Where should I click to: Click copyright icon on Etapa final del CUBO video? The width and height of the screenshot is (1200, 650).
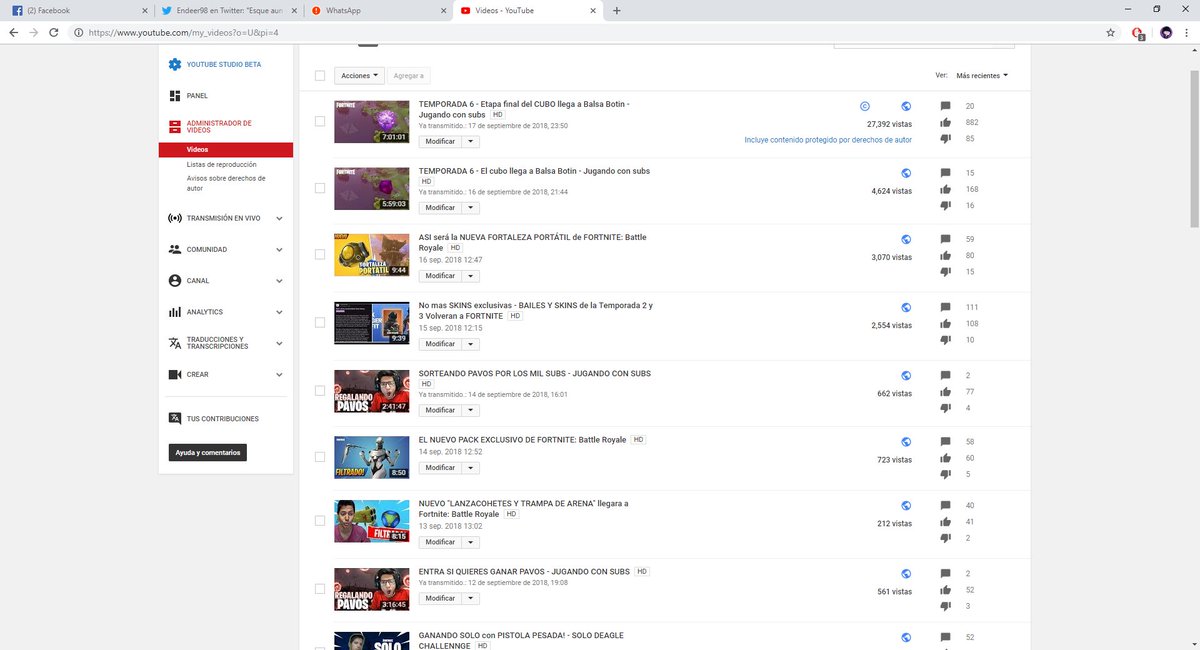tap(865, 106)
